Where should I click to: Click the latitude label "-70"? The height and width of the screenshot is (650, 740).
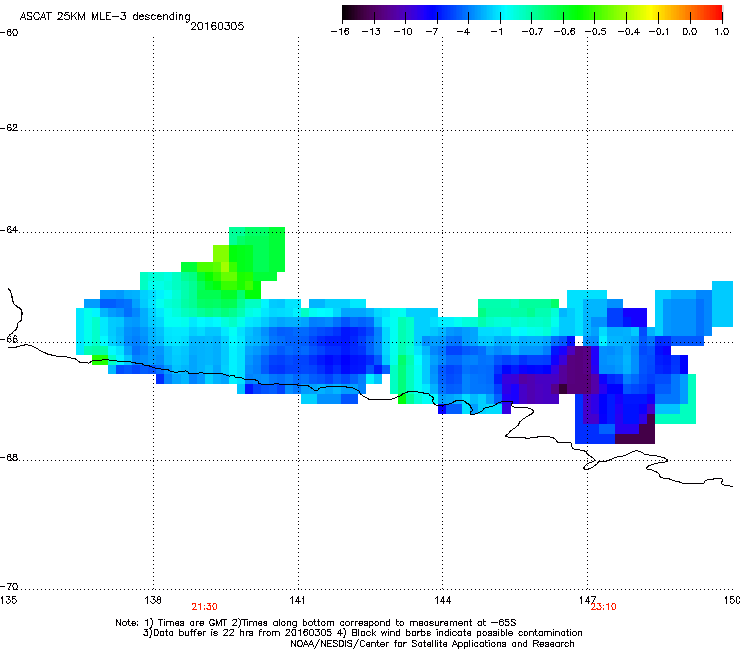click(9, 587)
